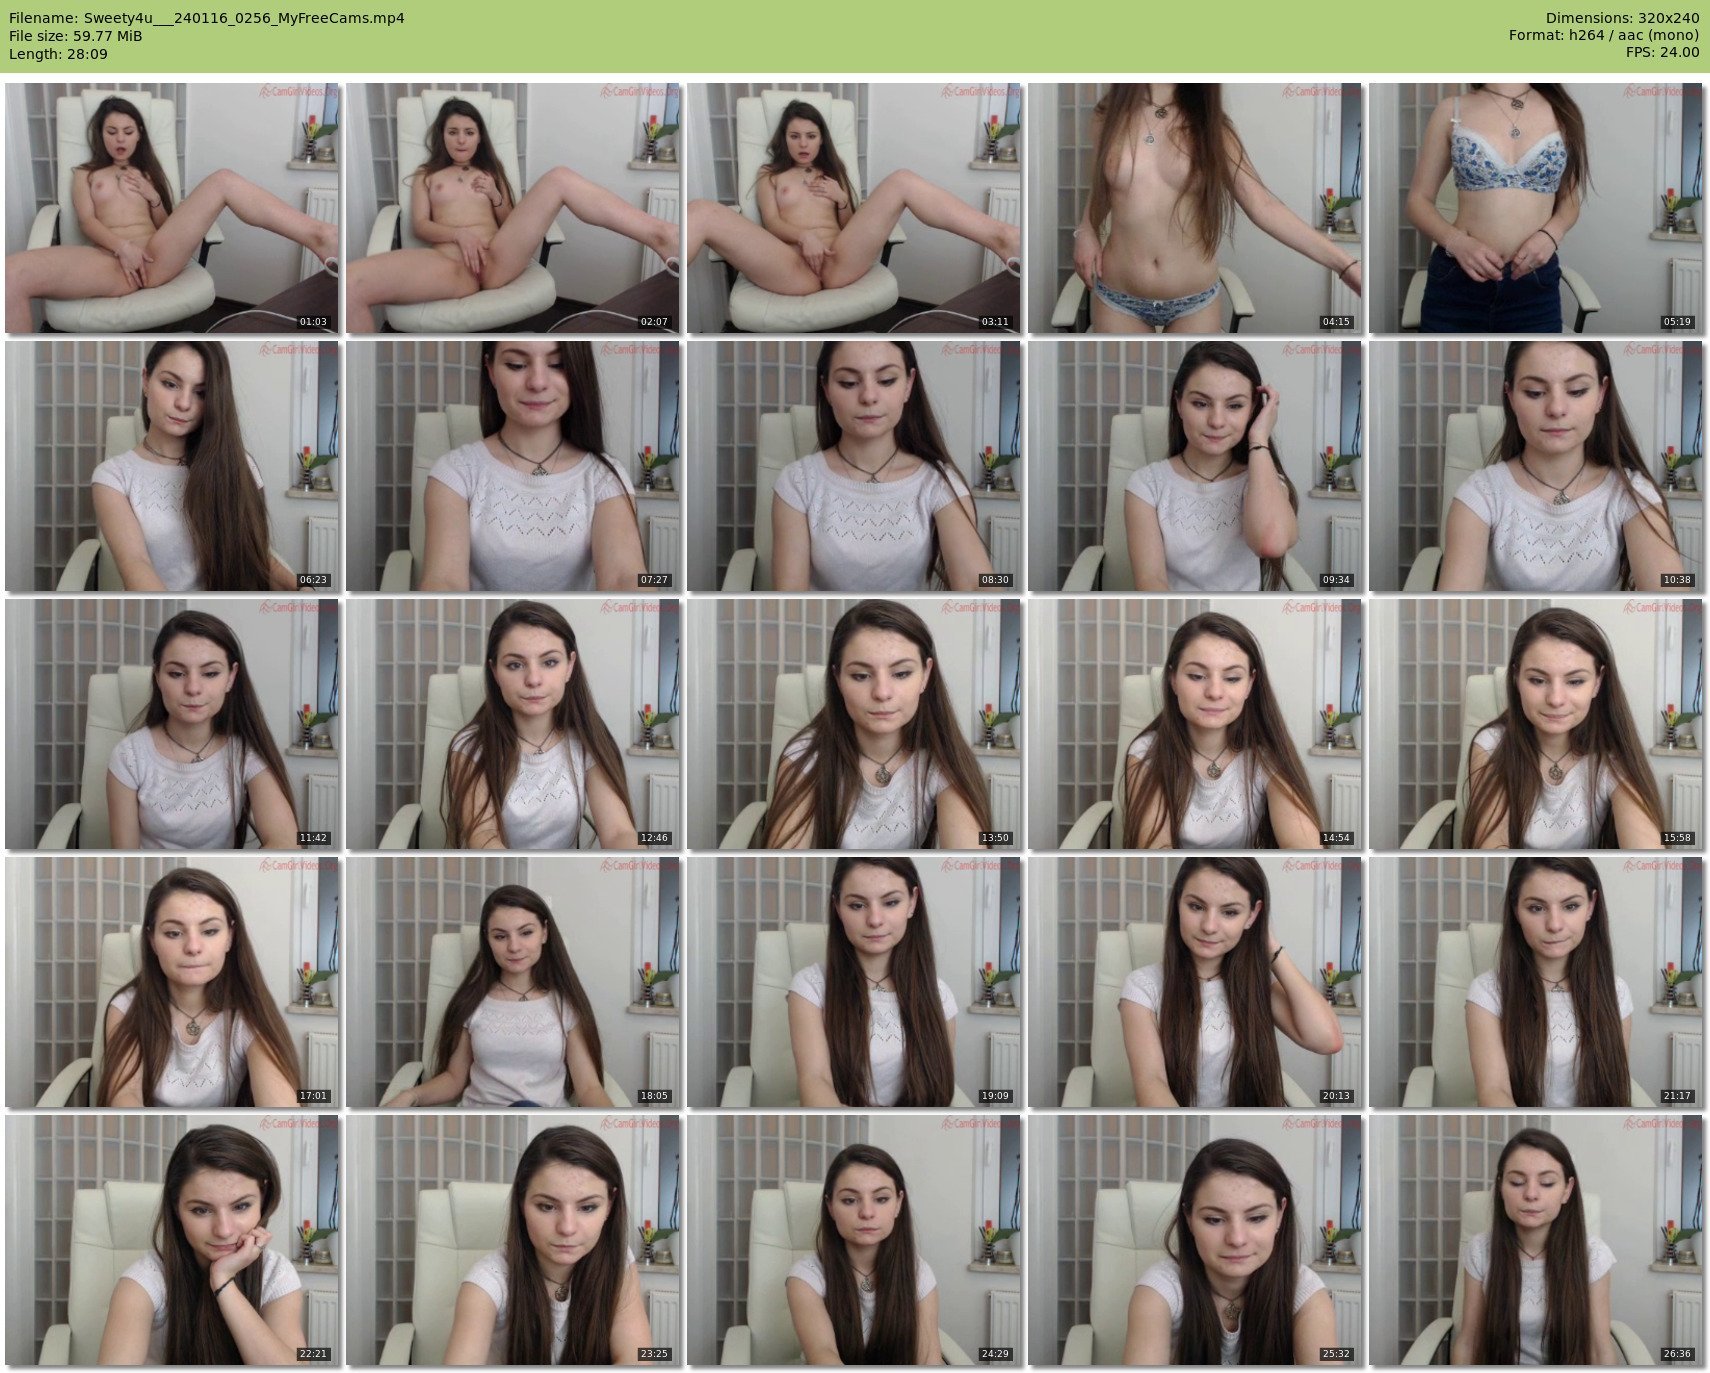Select the thumbnail at 08:30
Viewport: 1710px width, 1373px height.
854,466
